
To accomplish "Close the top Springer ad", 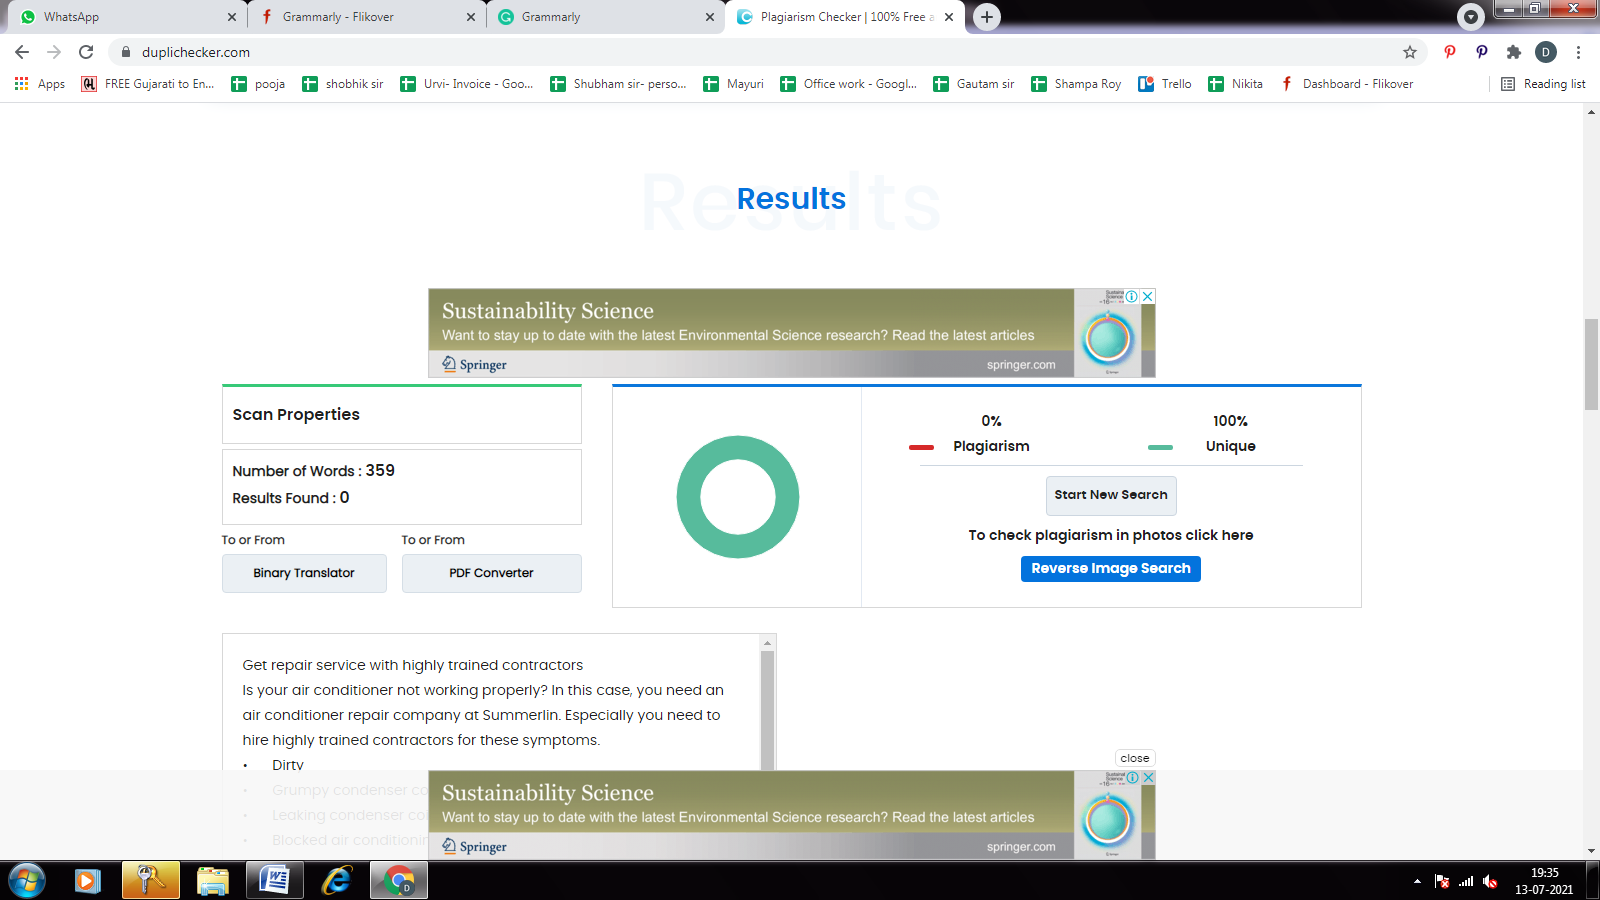I will [1148, 296].
